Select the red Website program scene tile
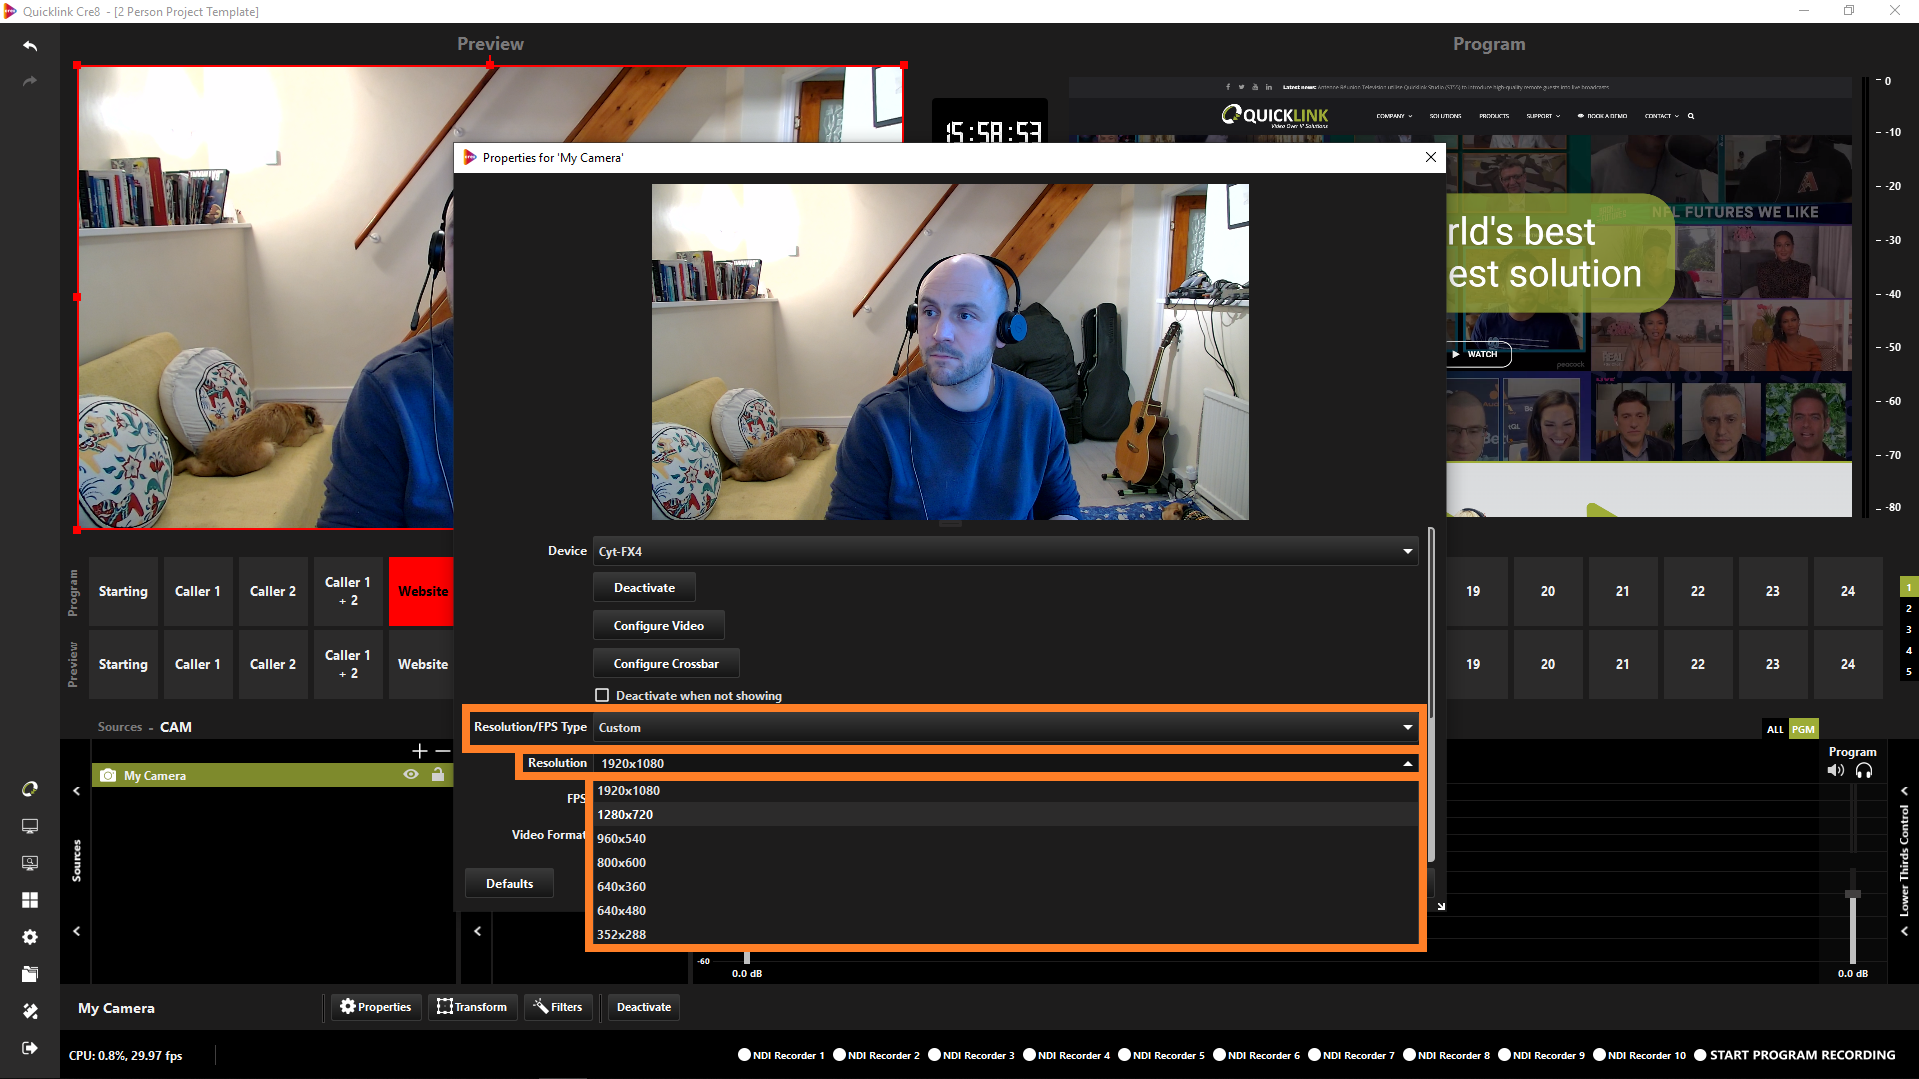Image resolution: width=1919 pixels, height=1079 pixels. (422, 591)
